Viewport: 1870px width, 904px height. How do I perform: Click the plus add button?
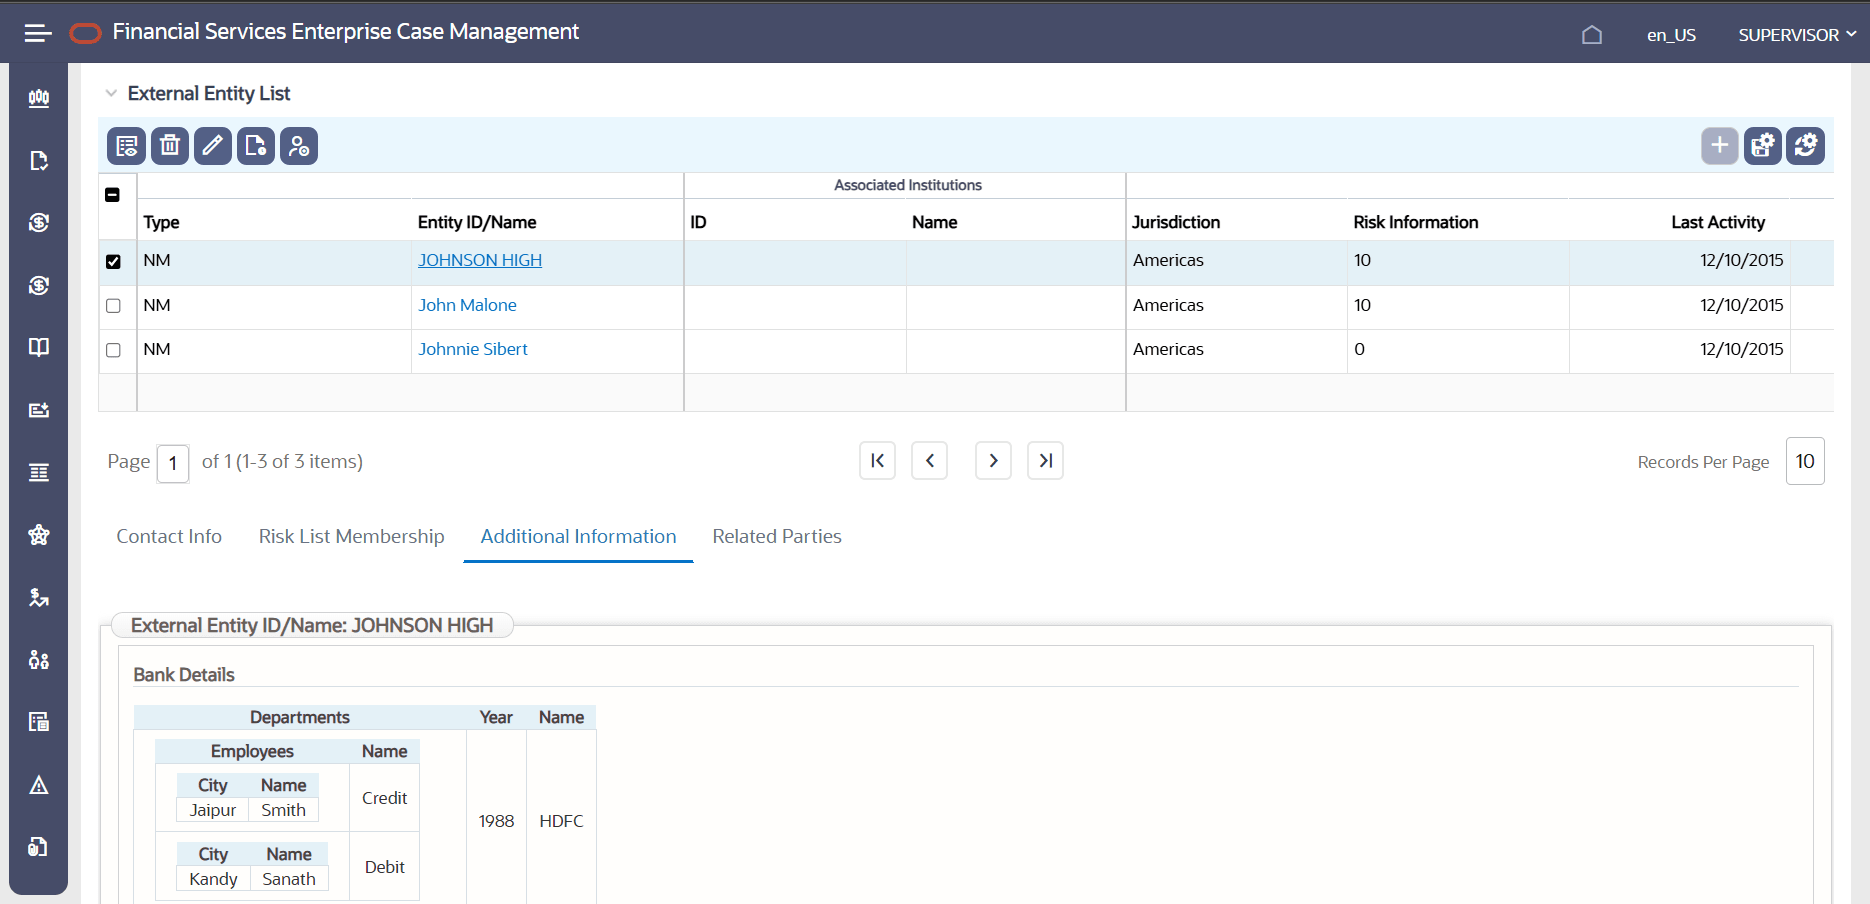(1720, 146)
